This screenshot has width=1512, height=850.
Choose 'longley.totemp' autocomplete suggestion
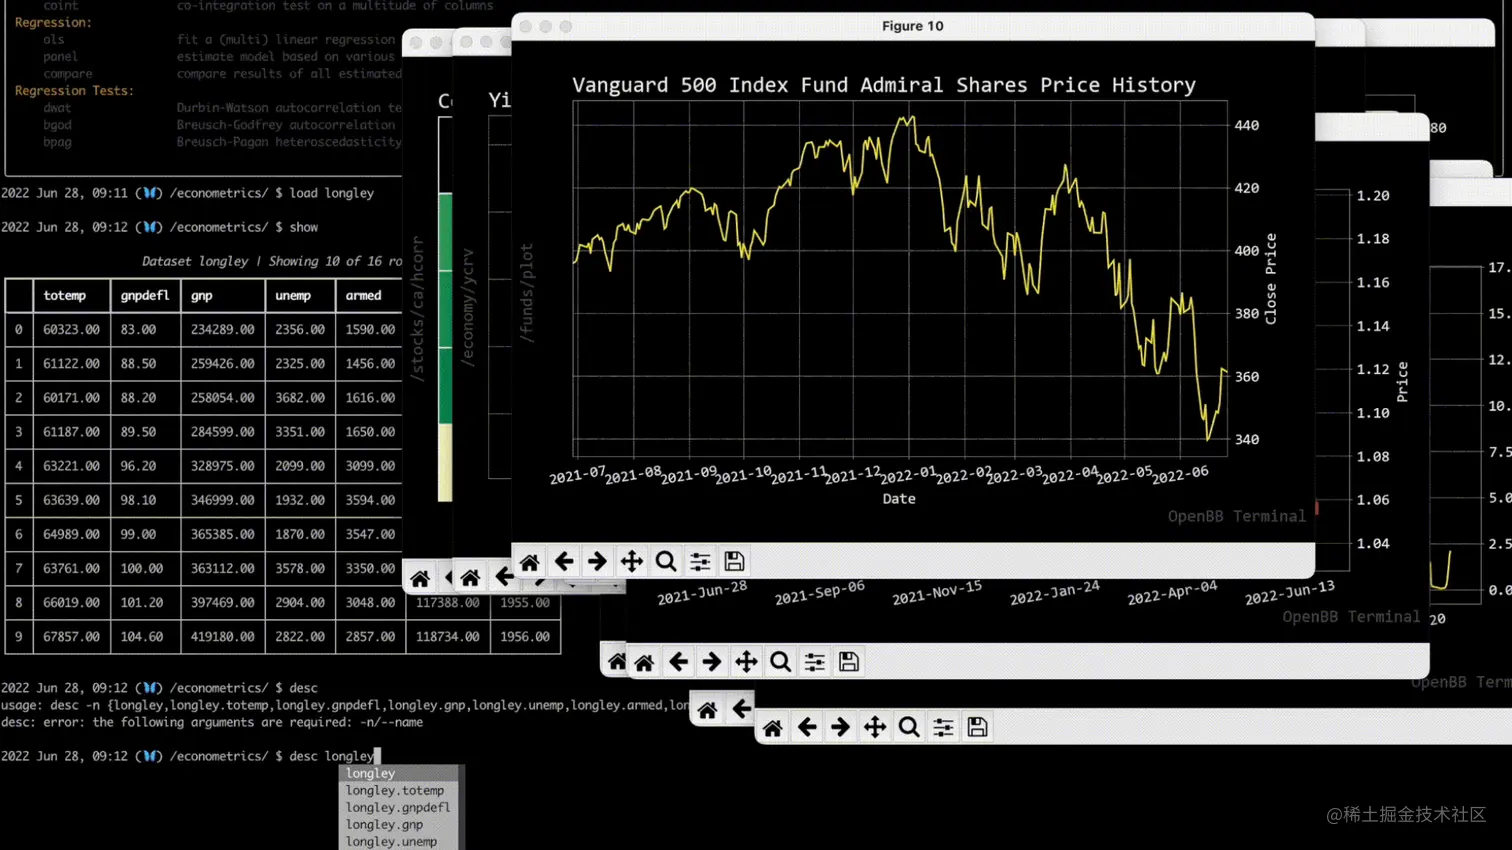399,790
